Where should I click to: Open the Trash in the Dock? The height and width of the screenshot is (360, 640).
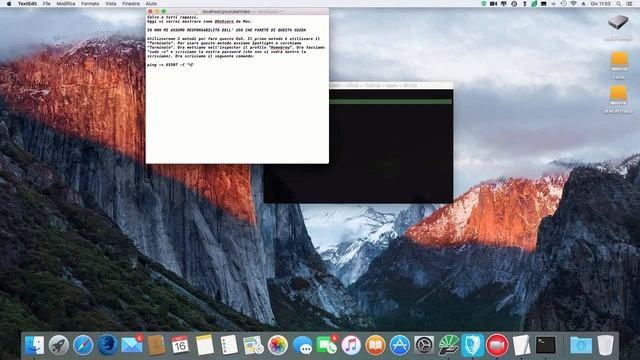point(605,345)
